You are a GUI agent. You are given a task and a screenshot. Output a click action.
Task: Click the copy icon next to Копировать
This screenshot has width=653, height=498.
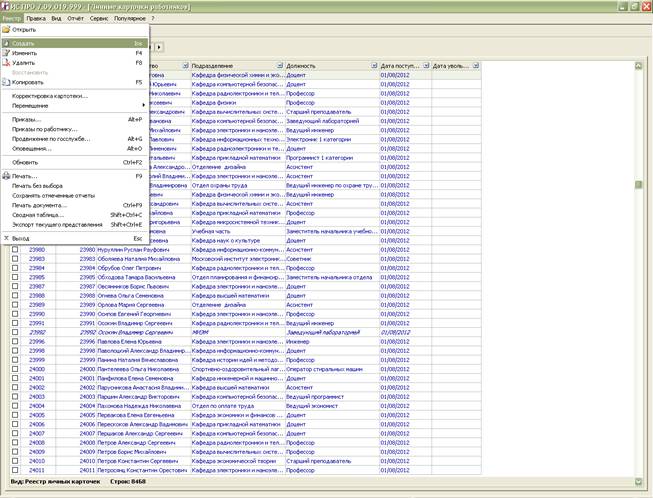pyautogui.click(x=6, y=82)
